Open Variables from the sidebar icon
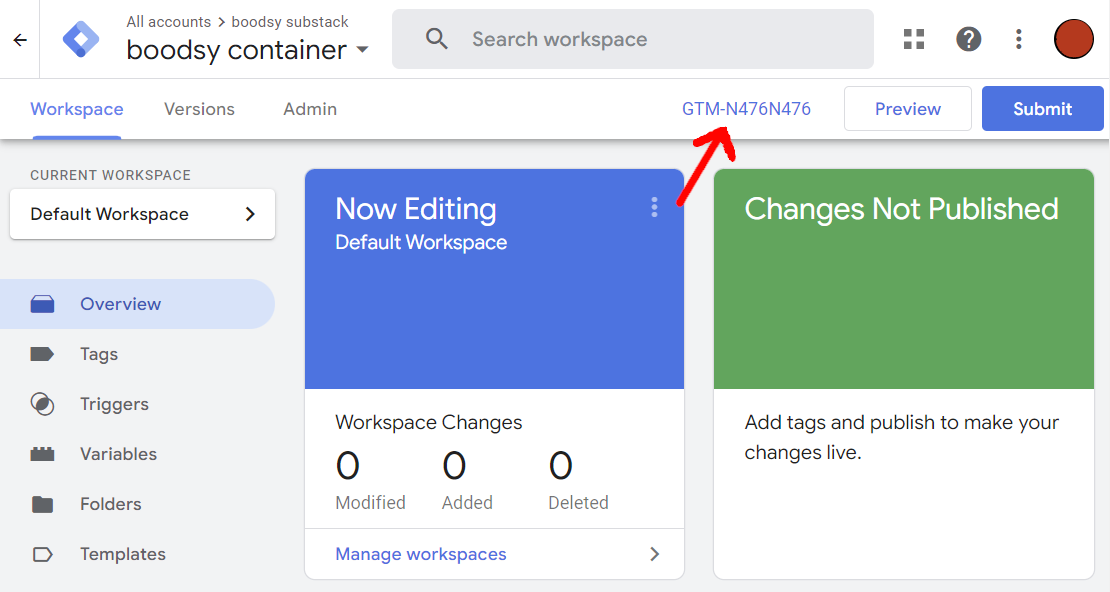This screenshot has height=592, width=1110. (42, 453)
